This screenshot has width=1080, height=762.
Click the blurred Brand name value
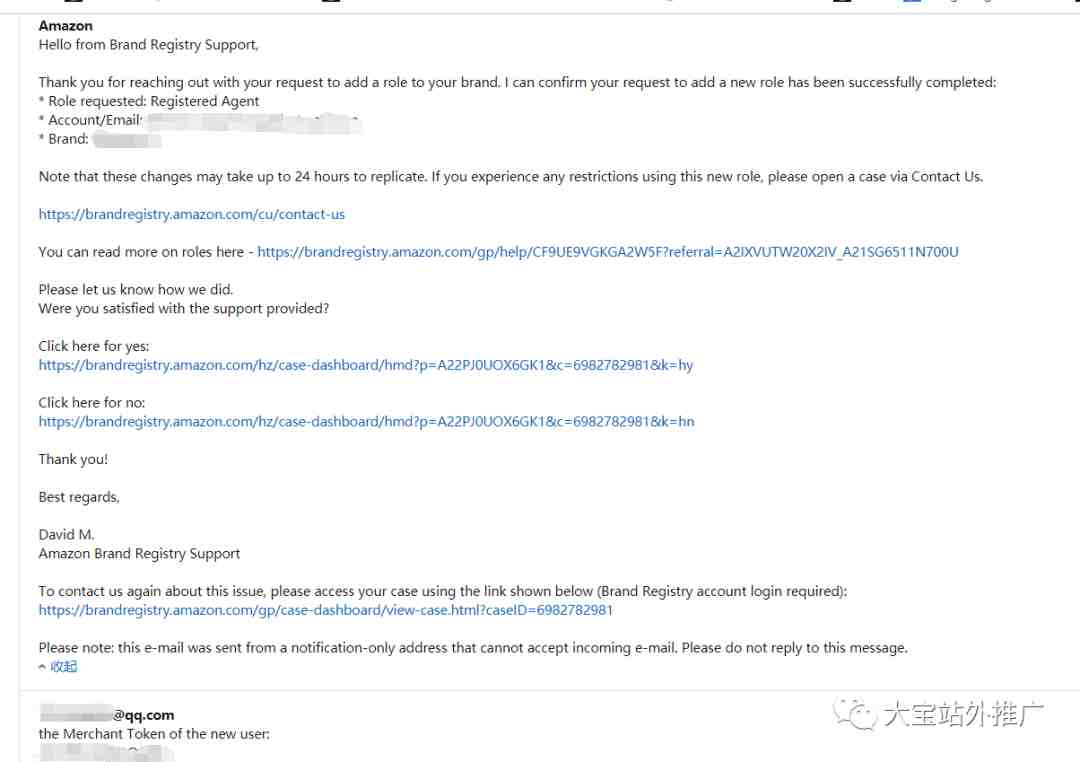pyautogui.click(x=127, y=140)
